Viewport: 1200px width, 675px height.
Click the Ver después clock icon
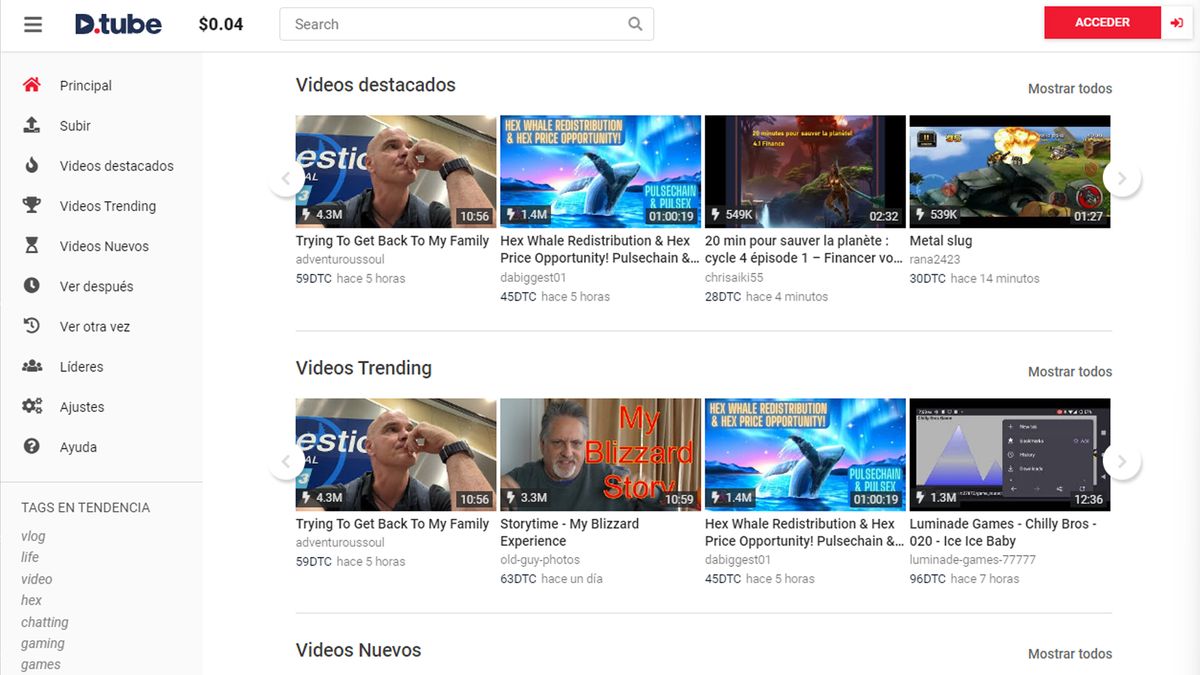[33, 286]
